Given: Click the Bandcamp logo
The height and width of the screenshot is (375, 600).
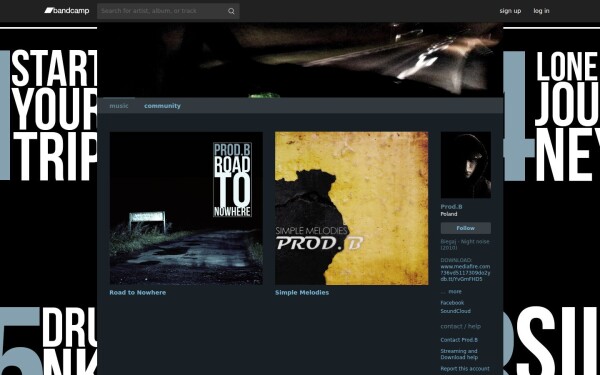Looking at the screenshot, I should (x=67, y=11).
